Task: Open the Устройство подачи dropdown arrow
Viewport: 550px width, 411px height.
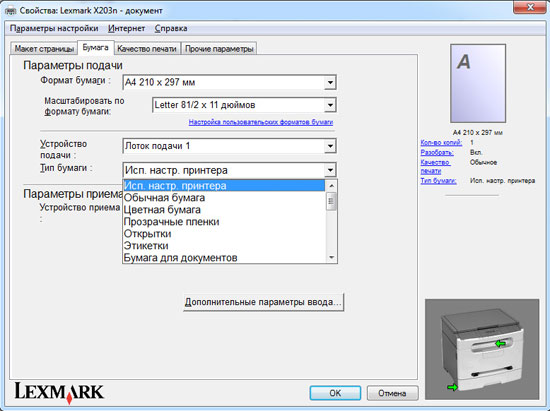Action: (x=330, y=146)
